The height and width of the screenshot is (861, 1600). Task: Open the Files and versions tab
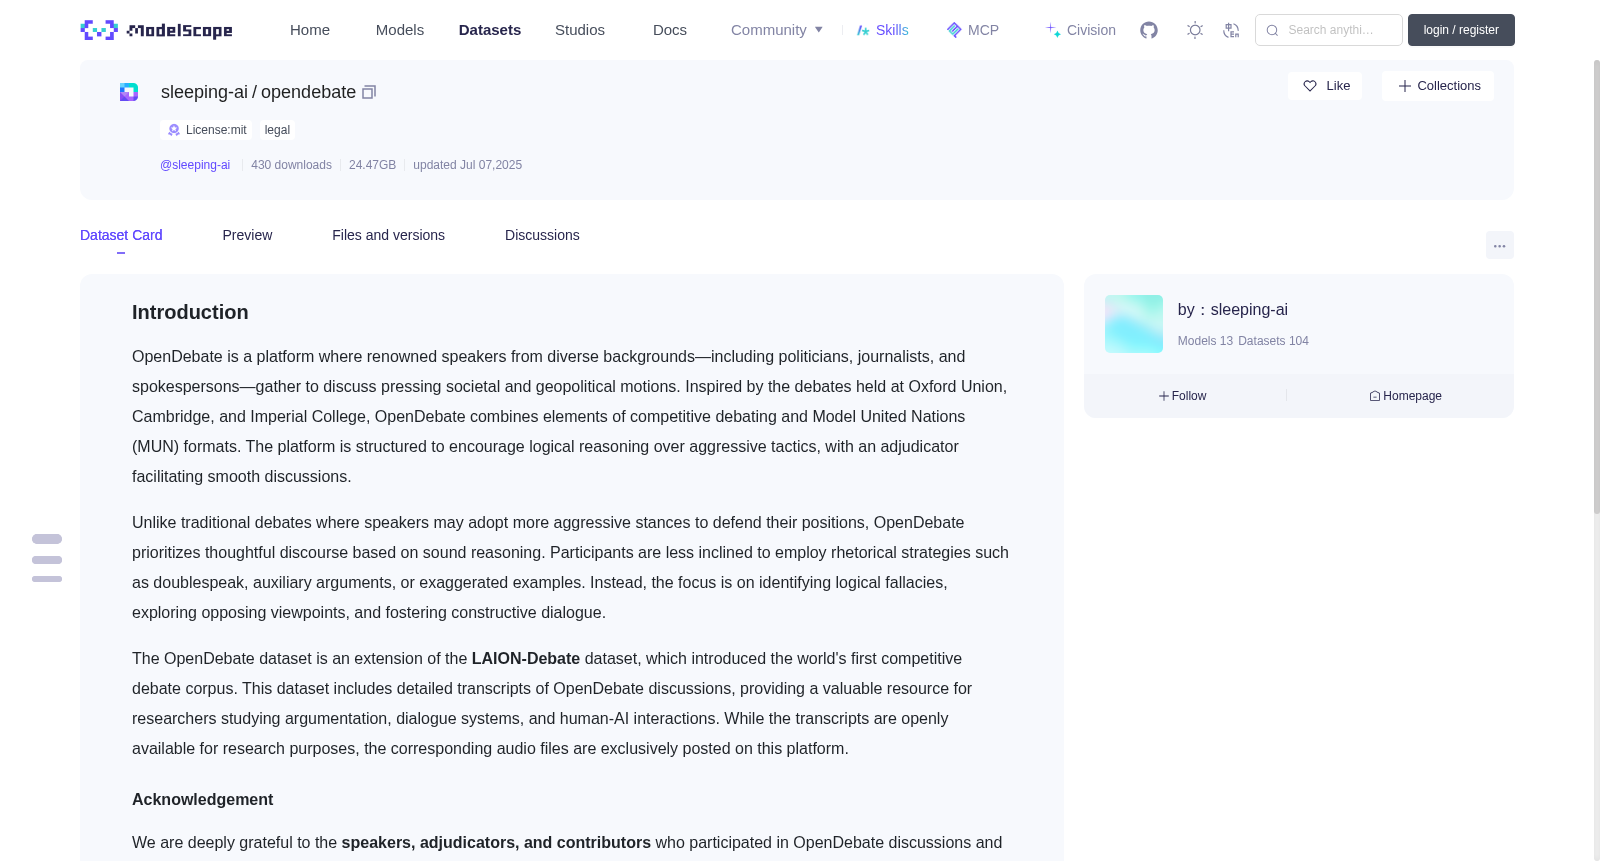coord(388,235)
